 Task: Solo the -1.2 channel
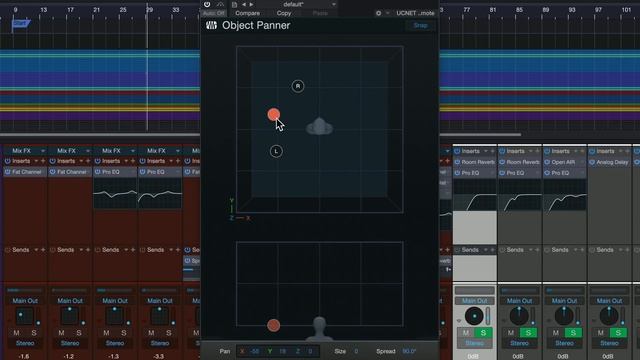pyautogui.click(x=79, y=333)
